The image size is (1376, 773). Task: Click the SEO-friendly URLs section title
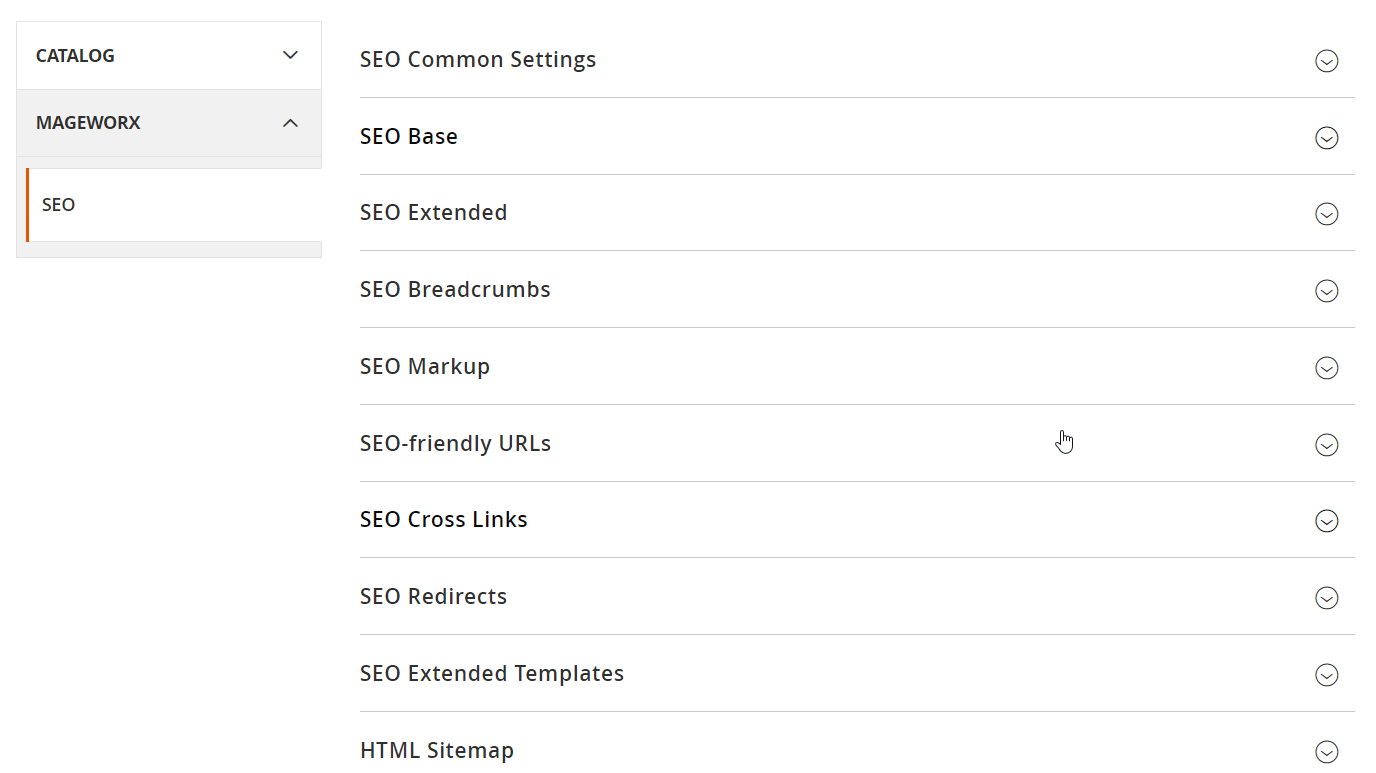[x=455, y=443]
